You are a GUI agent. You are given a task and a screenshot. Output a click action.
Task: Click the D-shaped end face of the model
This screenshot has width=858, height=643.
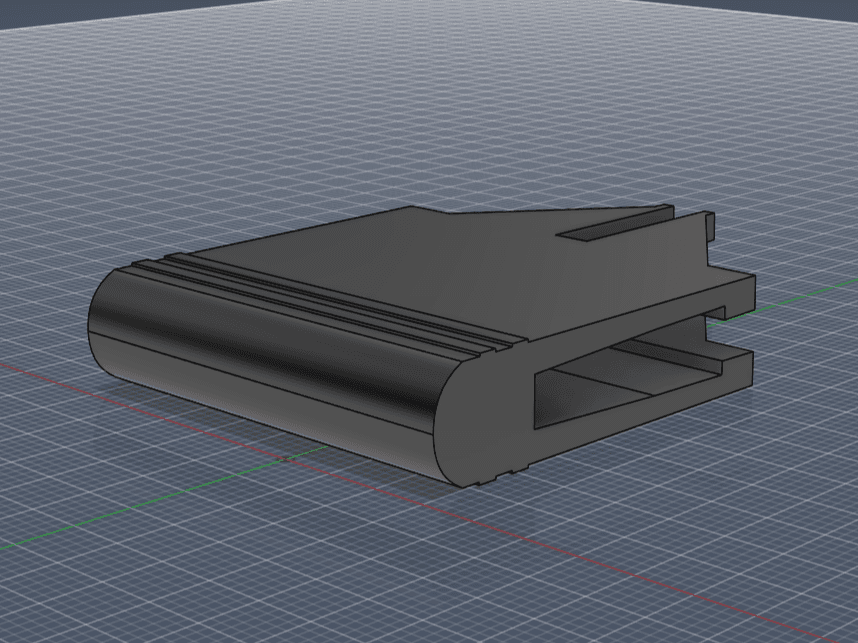tap(482, 416)
